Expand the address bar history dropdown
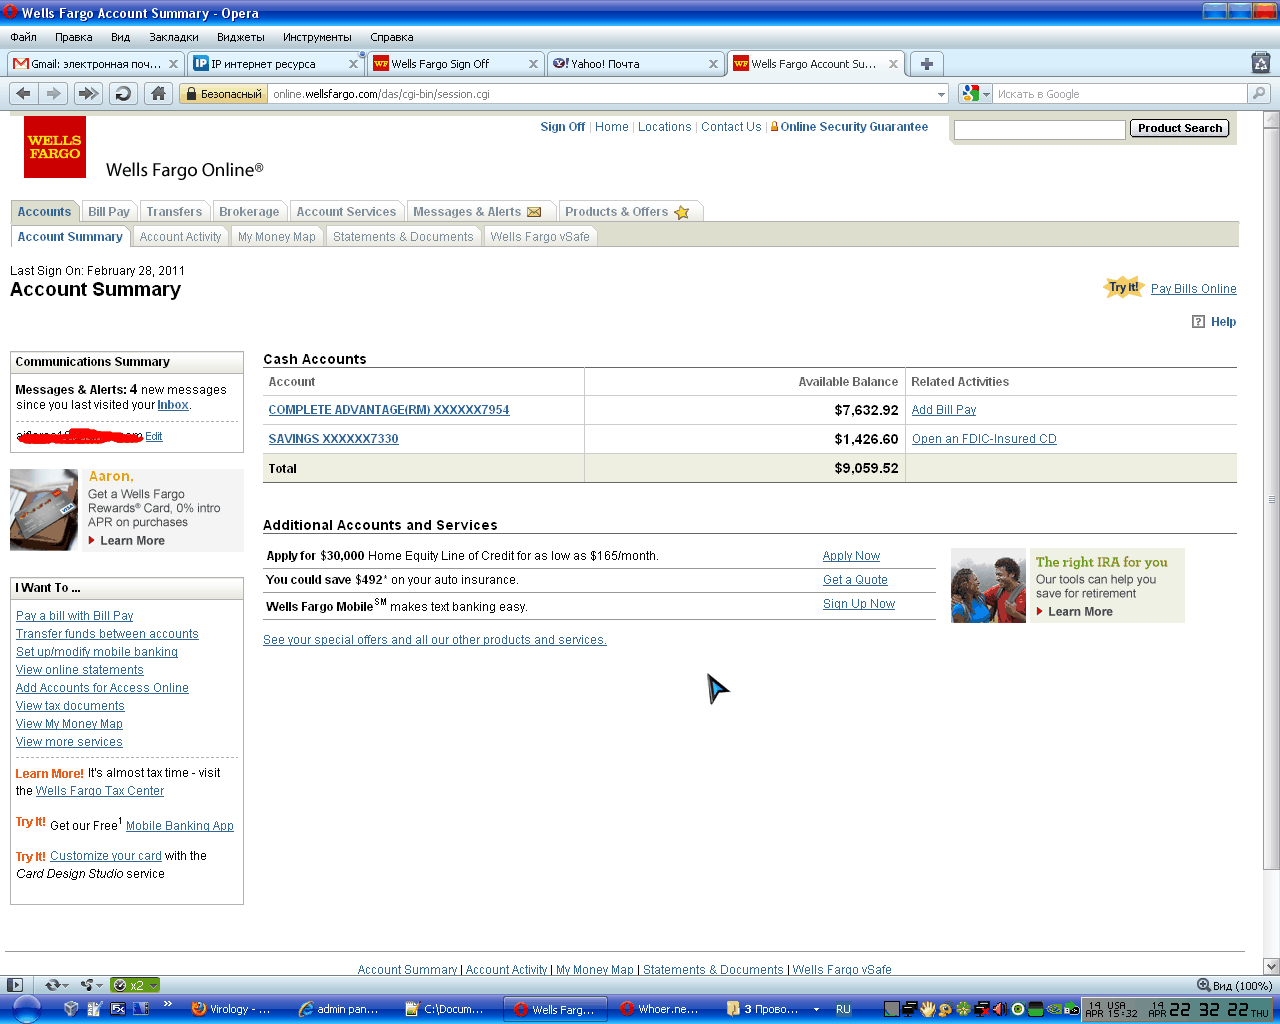 pos(941,94)
